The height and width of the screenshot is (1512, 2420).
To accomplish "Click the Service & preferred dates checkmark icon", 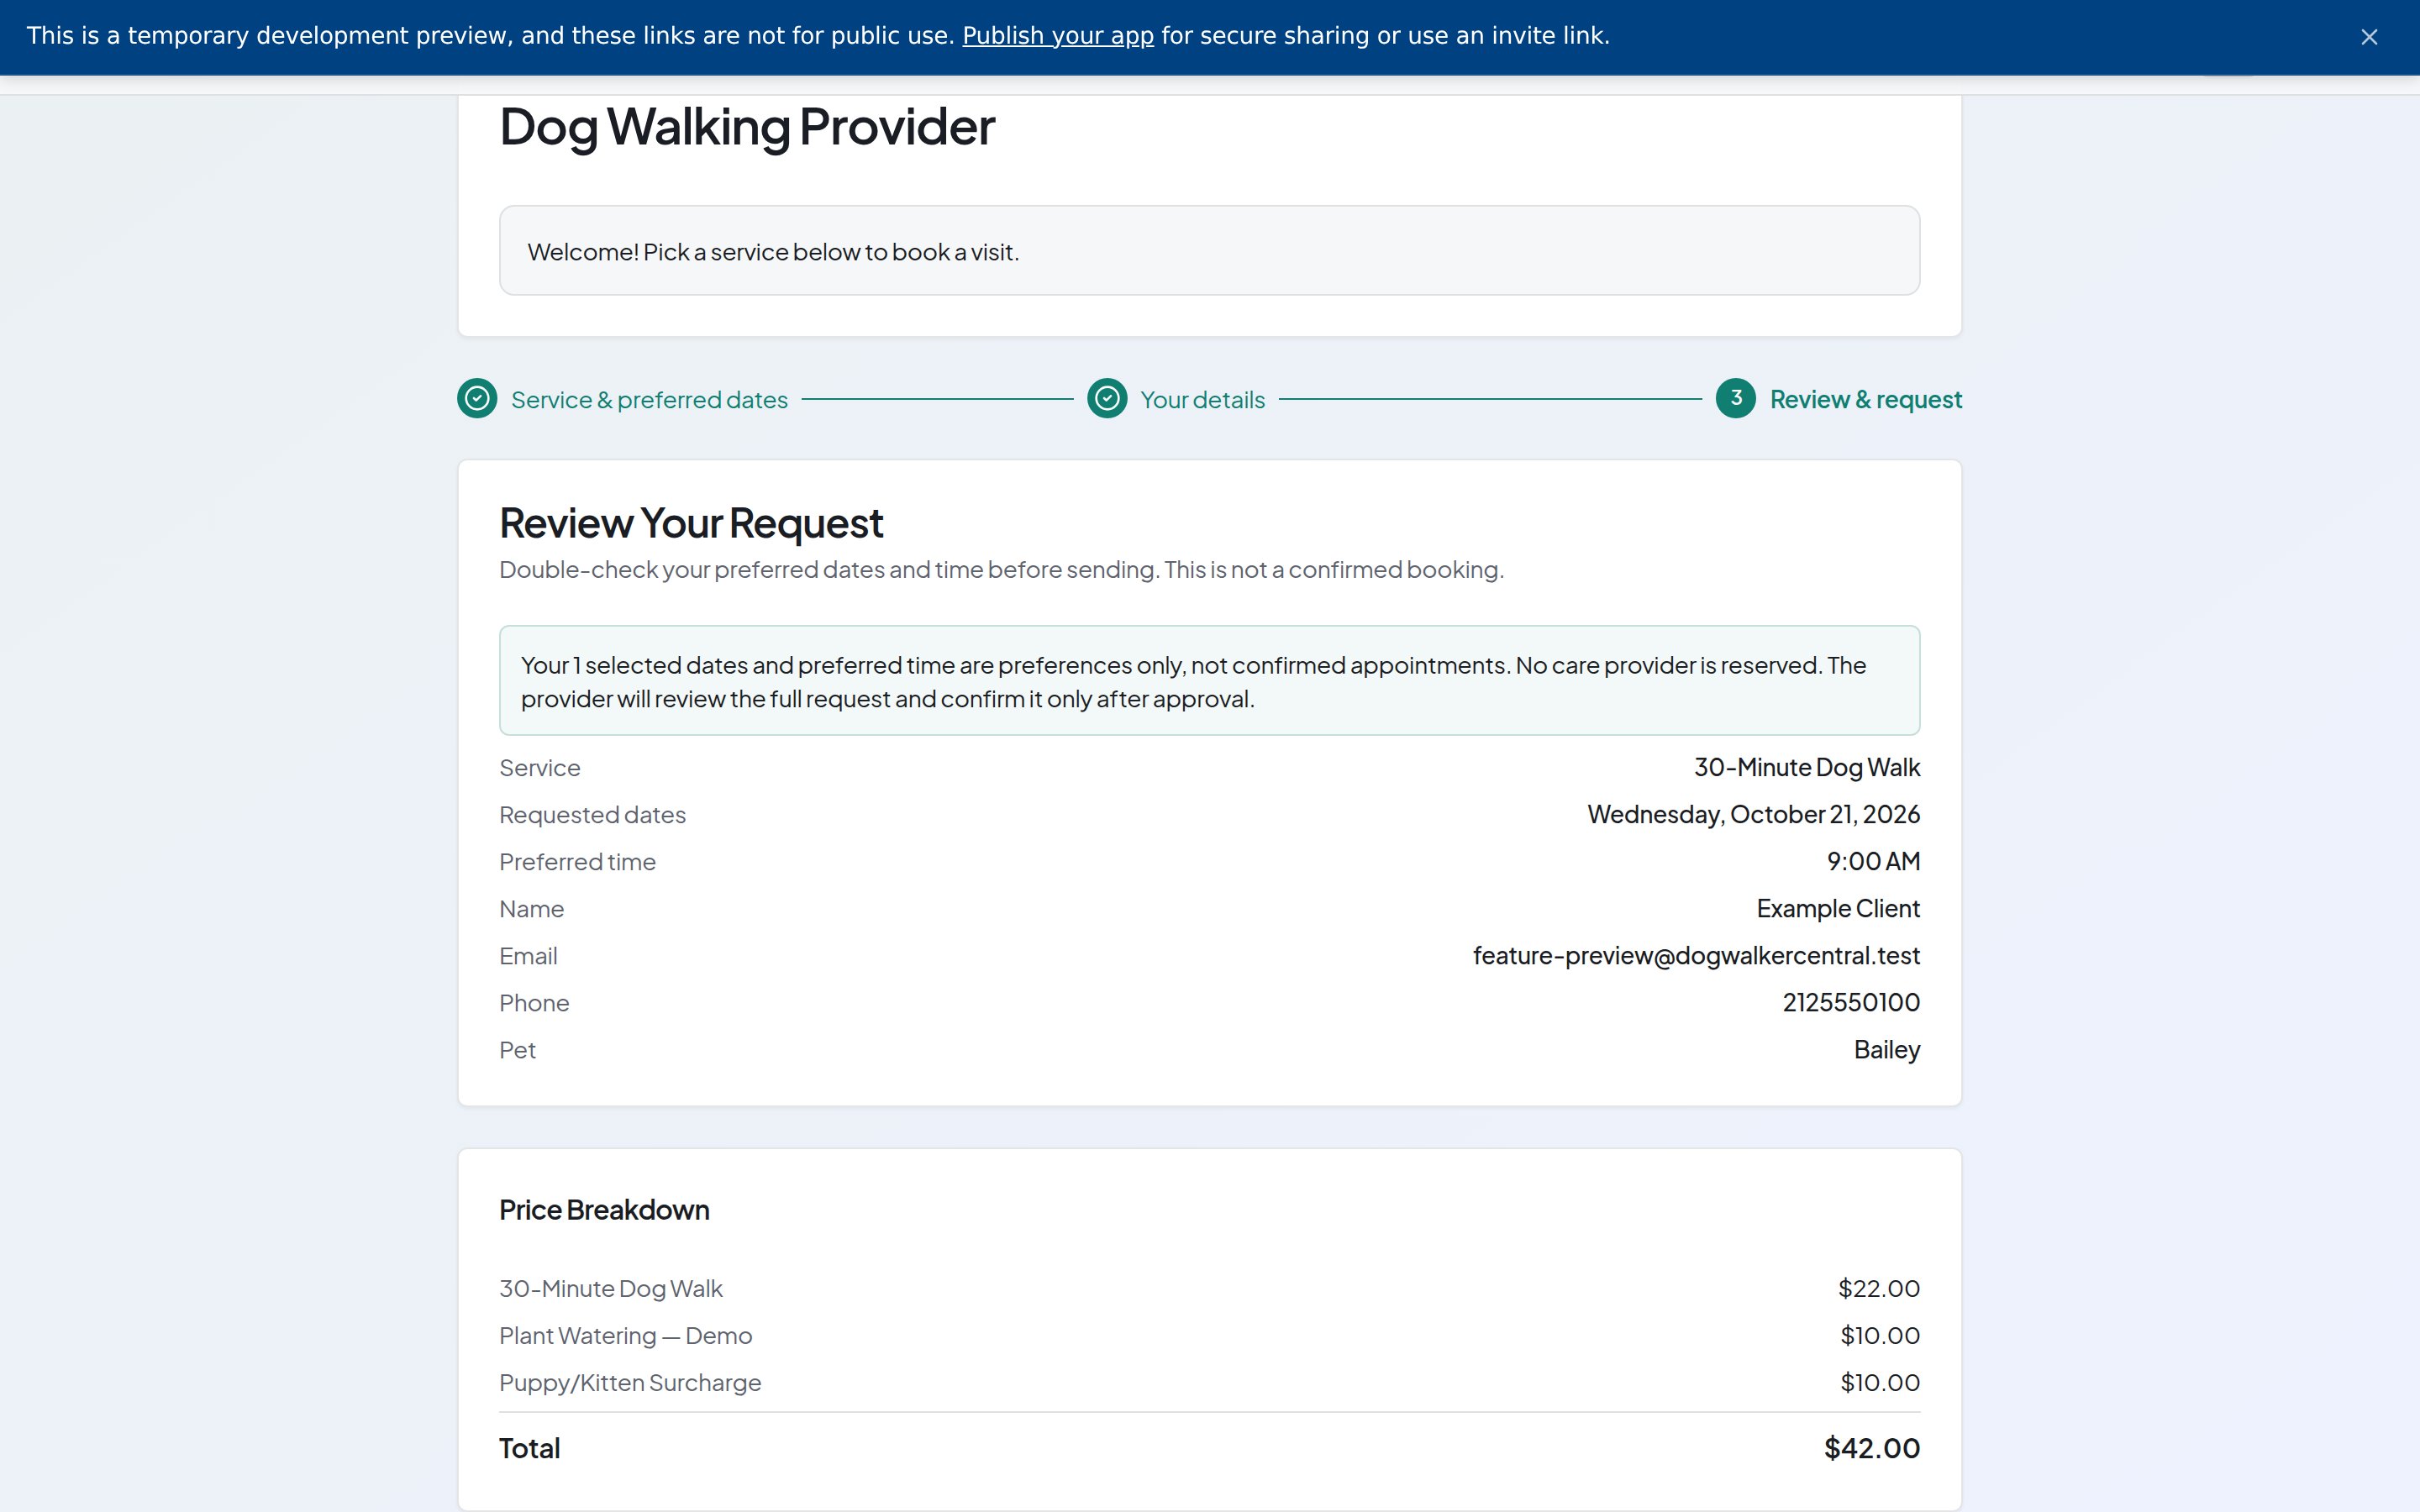I will pos(477,399).
